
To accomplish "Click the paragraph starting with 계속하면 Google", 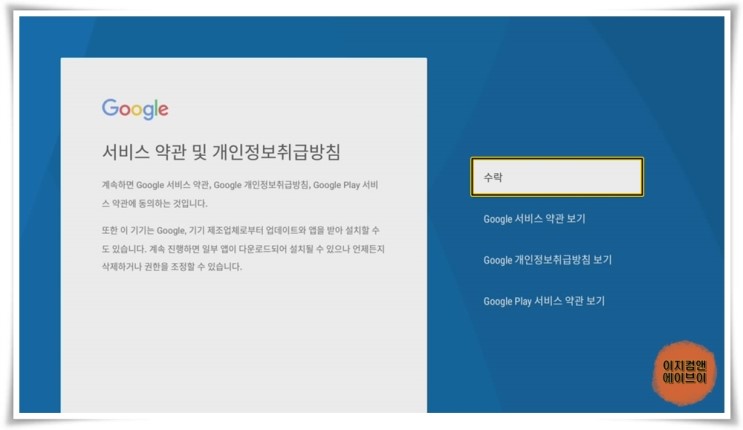I will click(x=240, y=194).
